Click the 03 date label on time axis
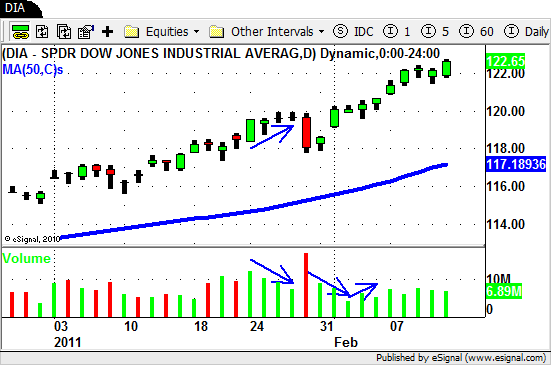This screenshot has width=551, height=365. (61, 326)
